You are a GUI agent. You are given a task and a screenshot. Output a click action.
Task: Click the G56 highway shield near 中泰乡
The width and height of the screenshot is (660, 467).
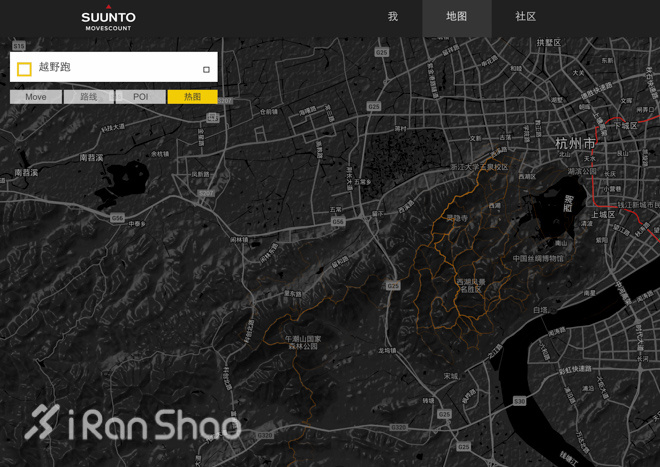117,218
